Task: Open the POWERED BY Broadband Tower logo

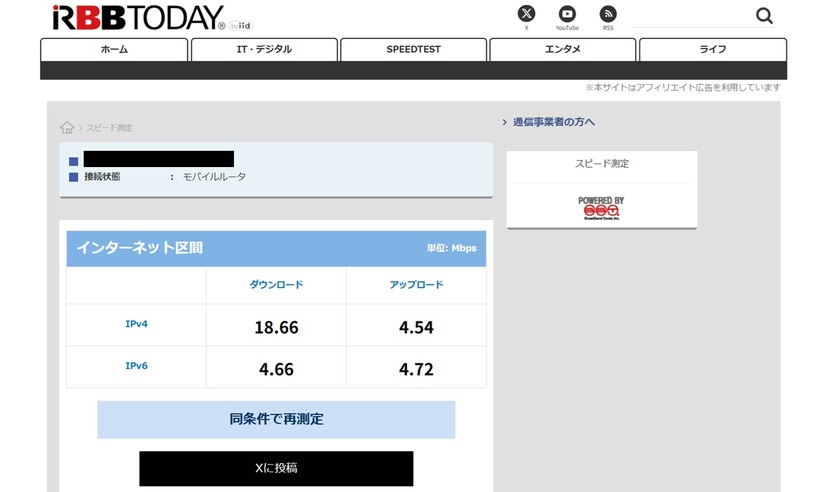Action: click(x=601, y=208)
